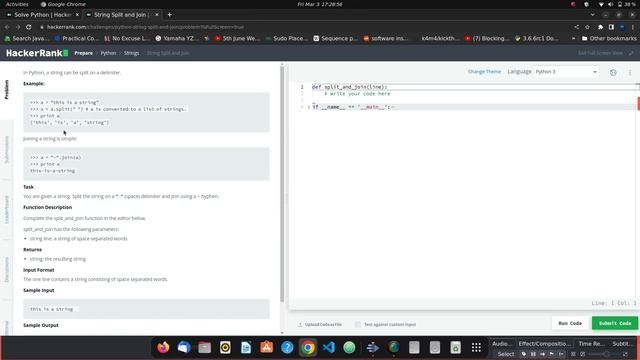Open the Strings breadcrumb link
Image resolution: width=640 pixels, height=360 pixels.
131,53
